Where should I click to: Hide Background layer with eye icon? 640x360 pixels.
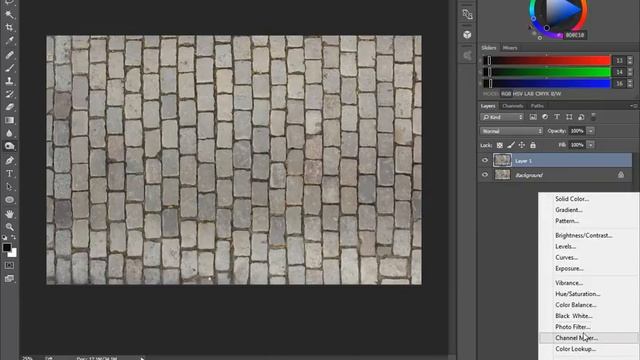pos(485,175)
